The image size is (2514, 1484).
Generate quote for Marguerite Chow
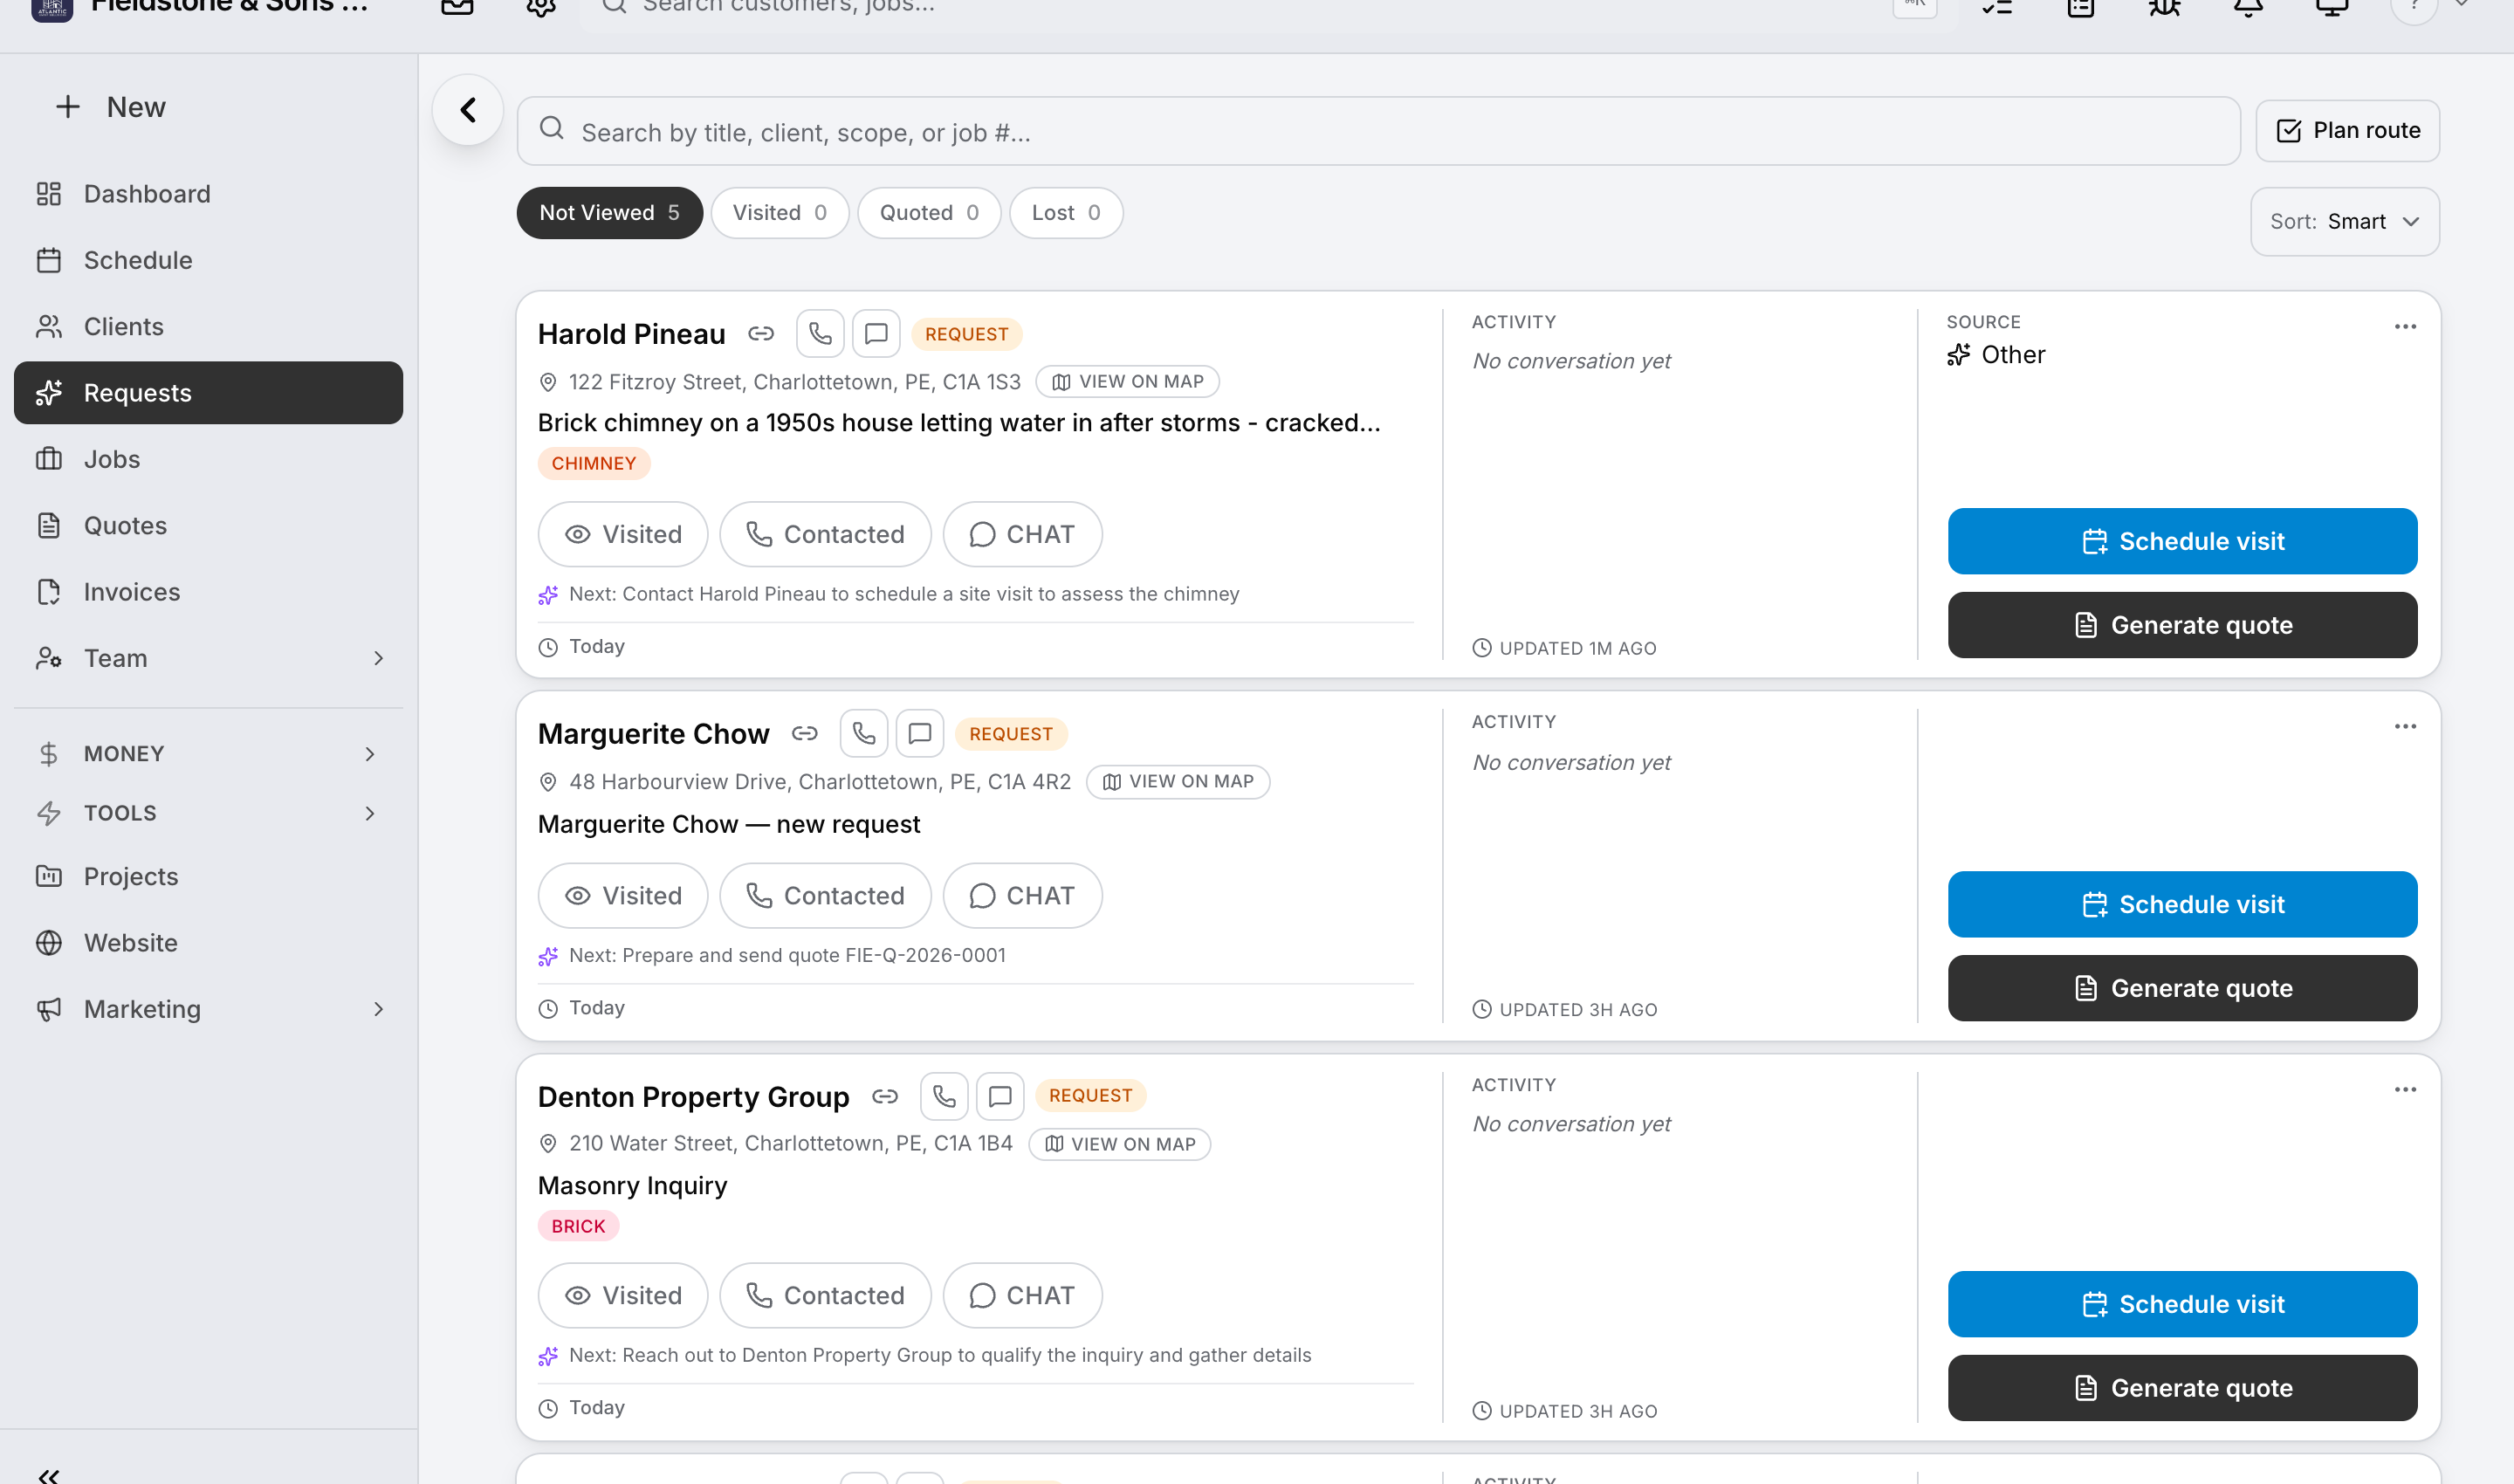(x=2182, y=988)
